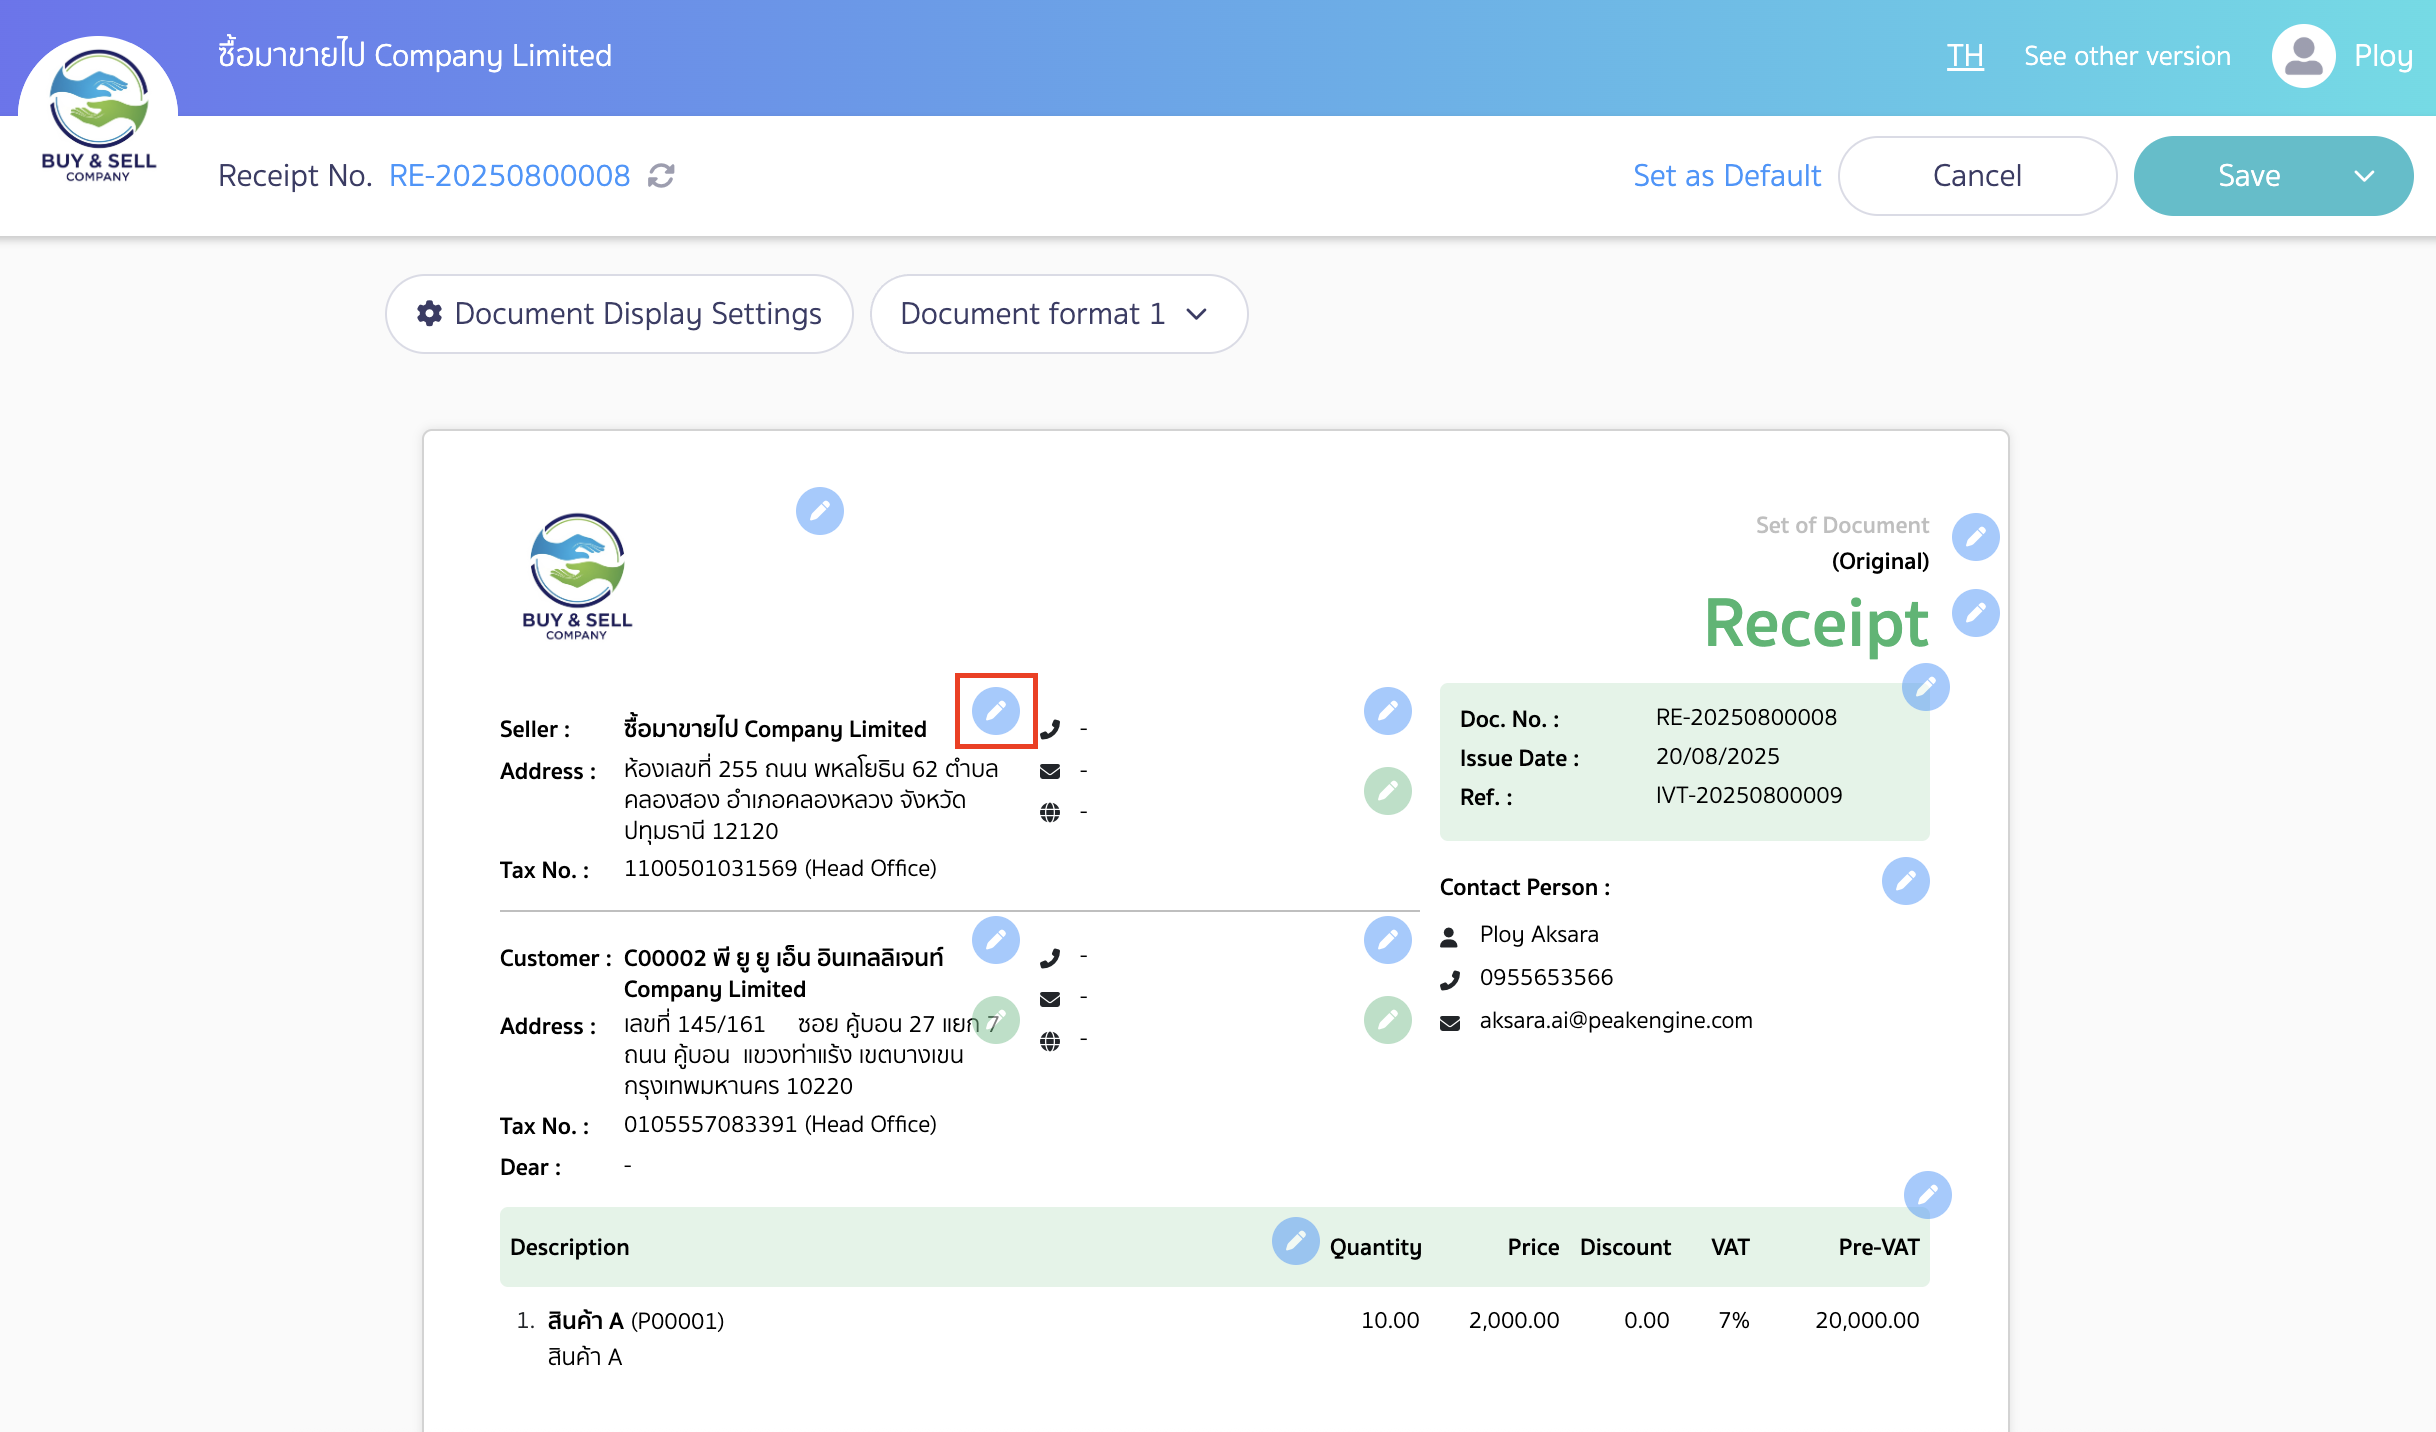Click pencil at the items table corner
The width and height of the screenshot is (2436, 1432).
pyautogui.click(x=1928, y=1195)
